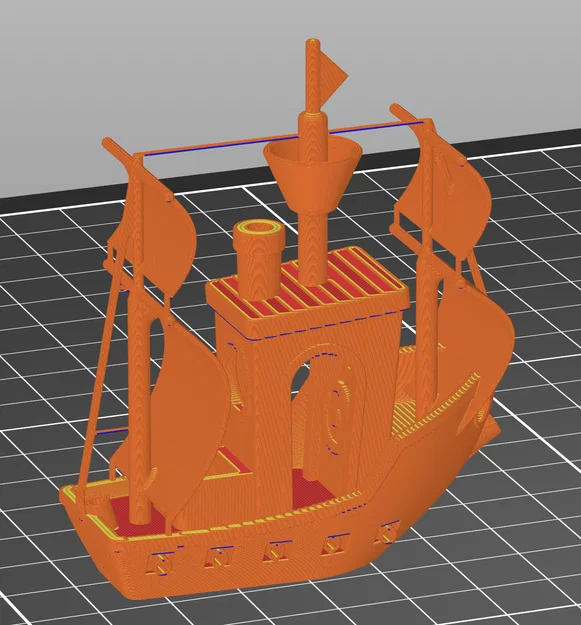Click the red striped cabin roof surface
This screenshot has height=625, width=581.
[x=307, y=281]
